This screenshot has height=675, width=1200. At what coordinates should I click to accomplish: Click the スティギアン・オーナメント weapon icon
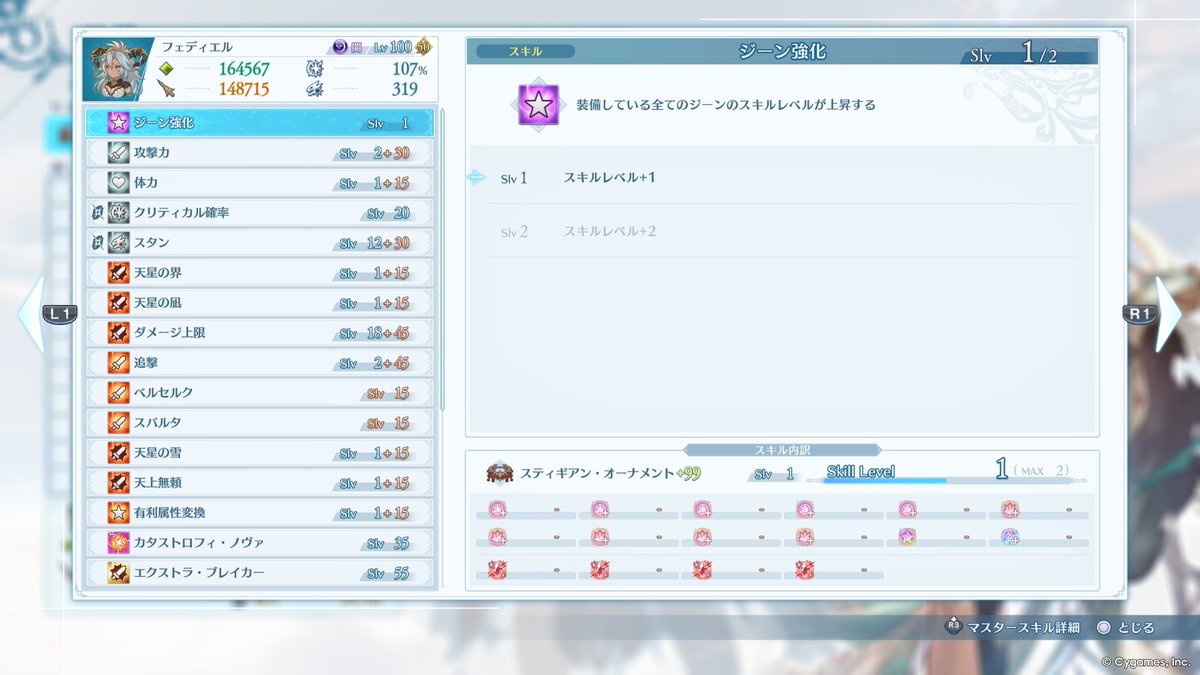(x=500, y=473)
